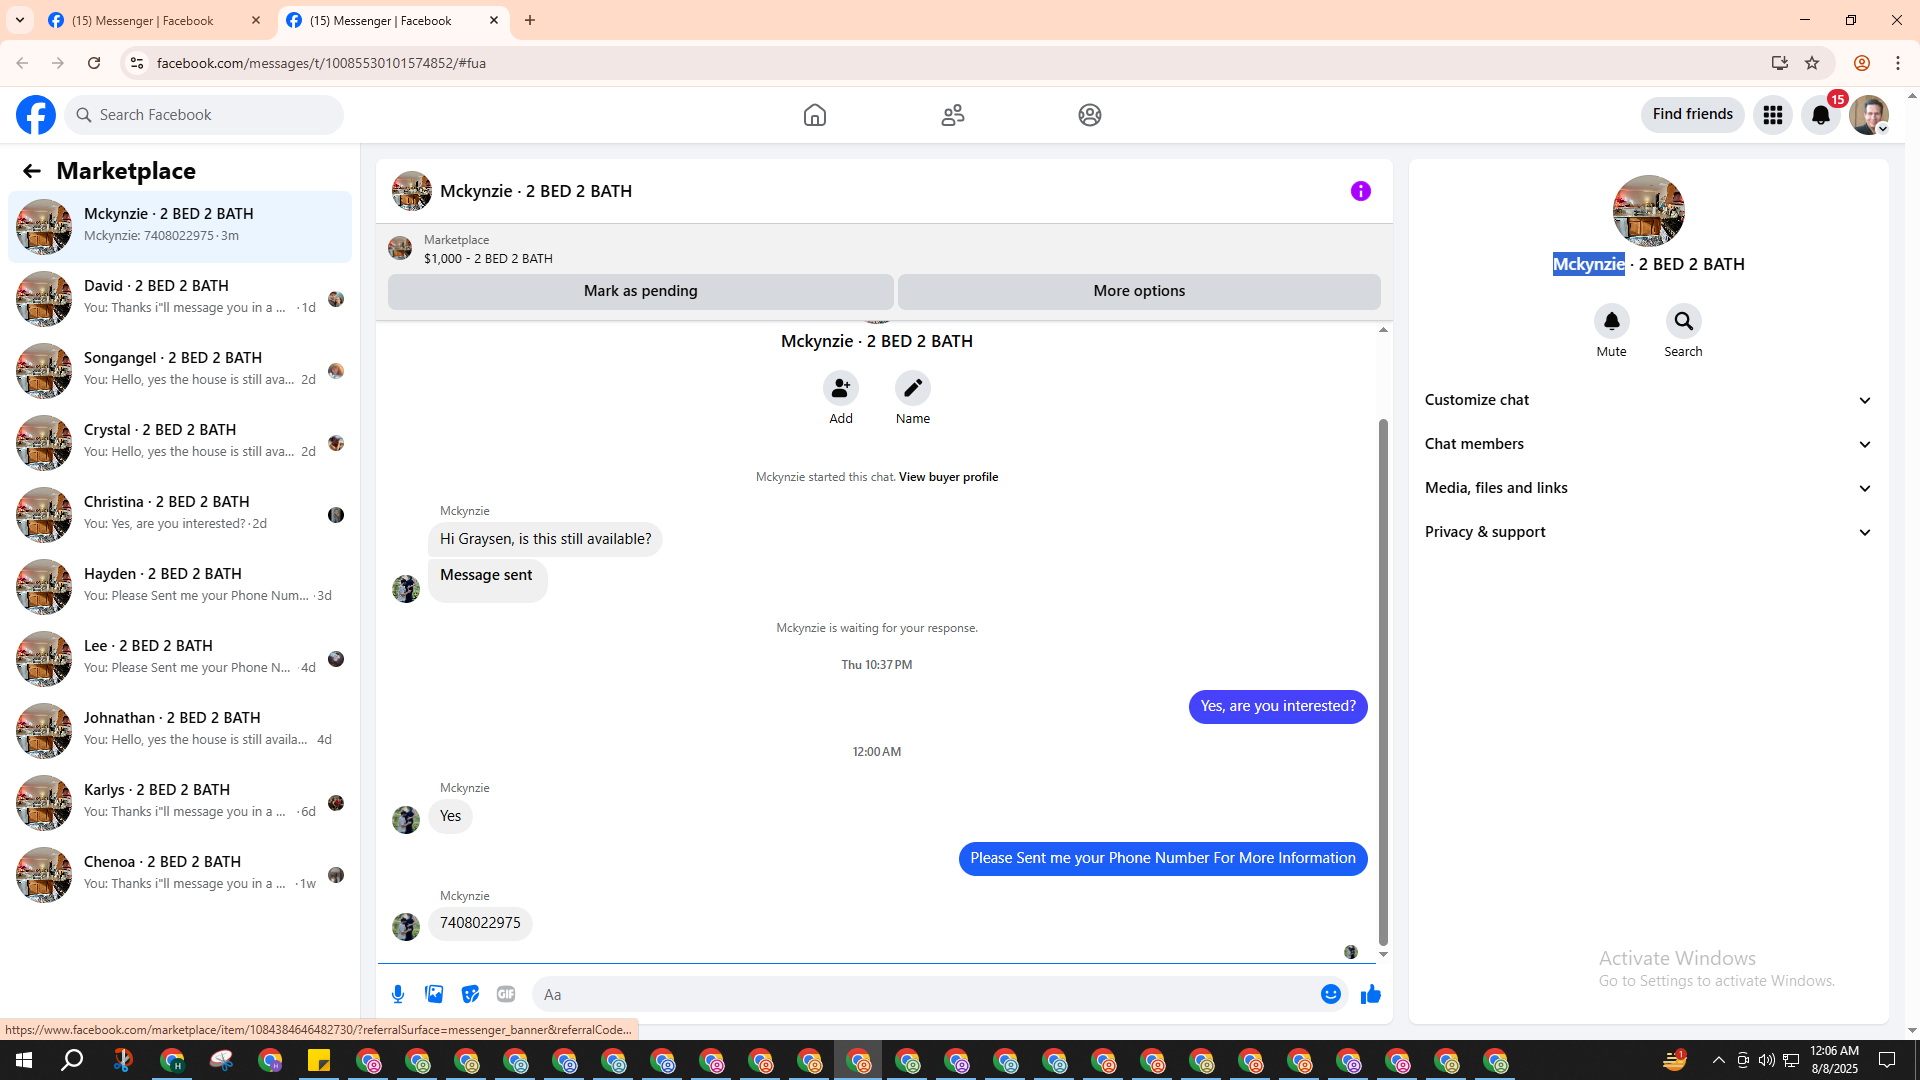This screenshot has height=1080, width=1920.
Task: Click Mark as pending button
Action: tap(640, 291)
